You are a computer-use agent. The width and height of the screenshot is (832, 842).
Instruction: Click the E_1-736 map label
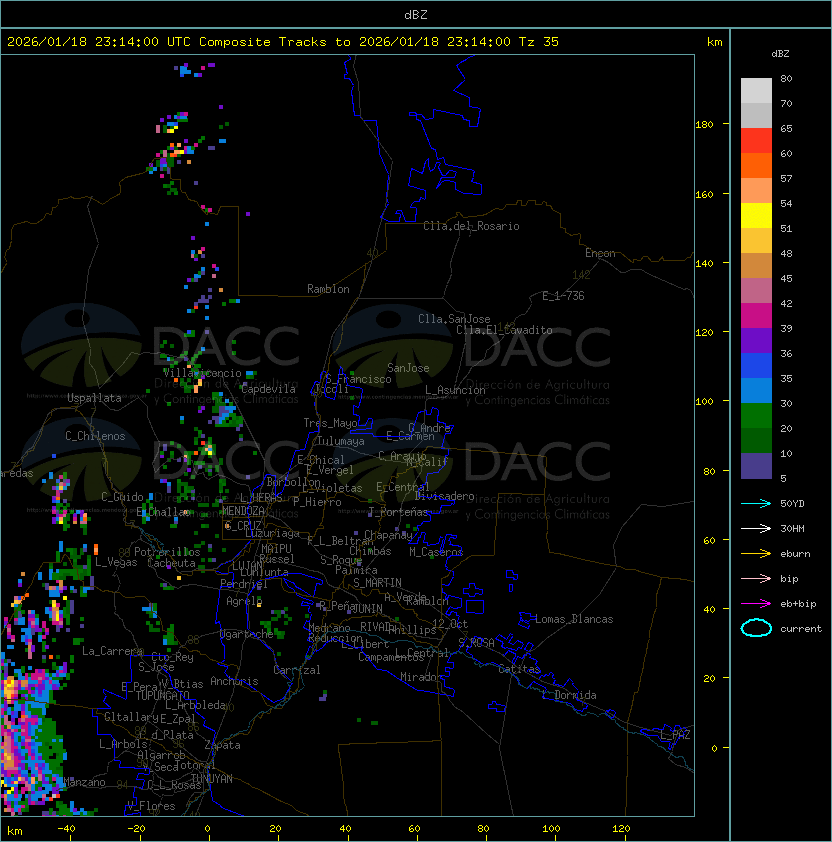pyautogui.click(x=563, y=296)
